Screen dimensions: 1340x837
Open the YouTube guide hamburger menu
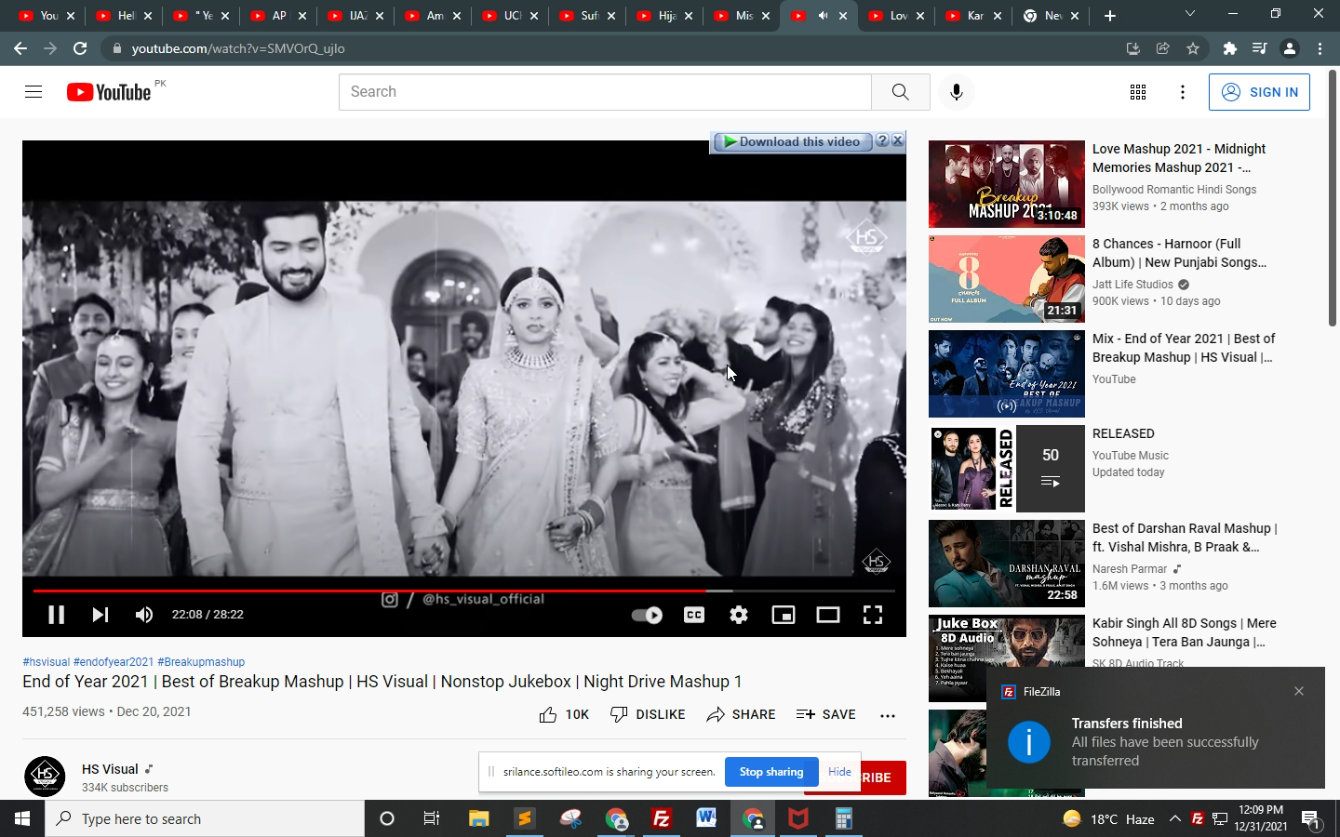tap(34, 92)
